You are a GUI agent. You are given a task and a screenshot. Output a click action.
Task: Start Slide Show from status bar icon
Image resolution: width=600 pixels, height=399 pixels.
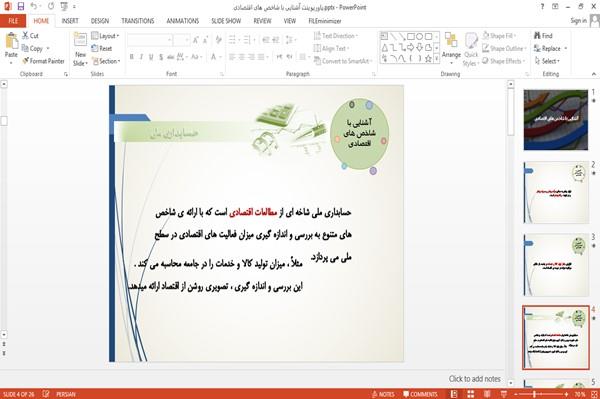(x=504, y=394)
